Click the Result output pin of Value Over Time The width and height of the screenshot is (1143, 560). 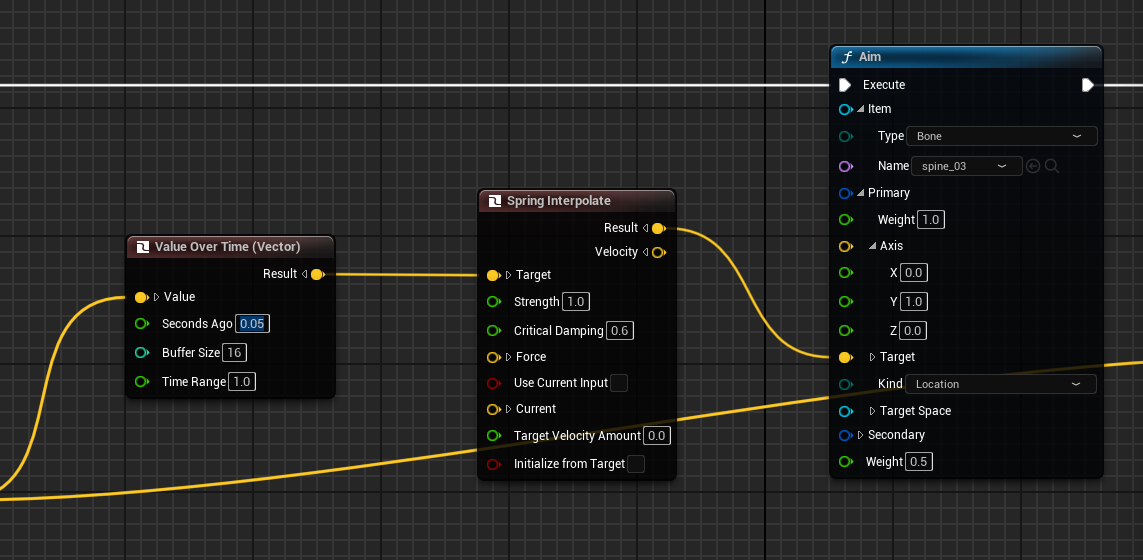point(317,274)
